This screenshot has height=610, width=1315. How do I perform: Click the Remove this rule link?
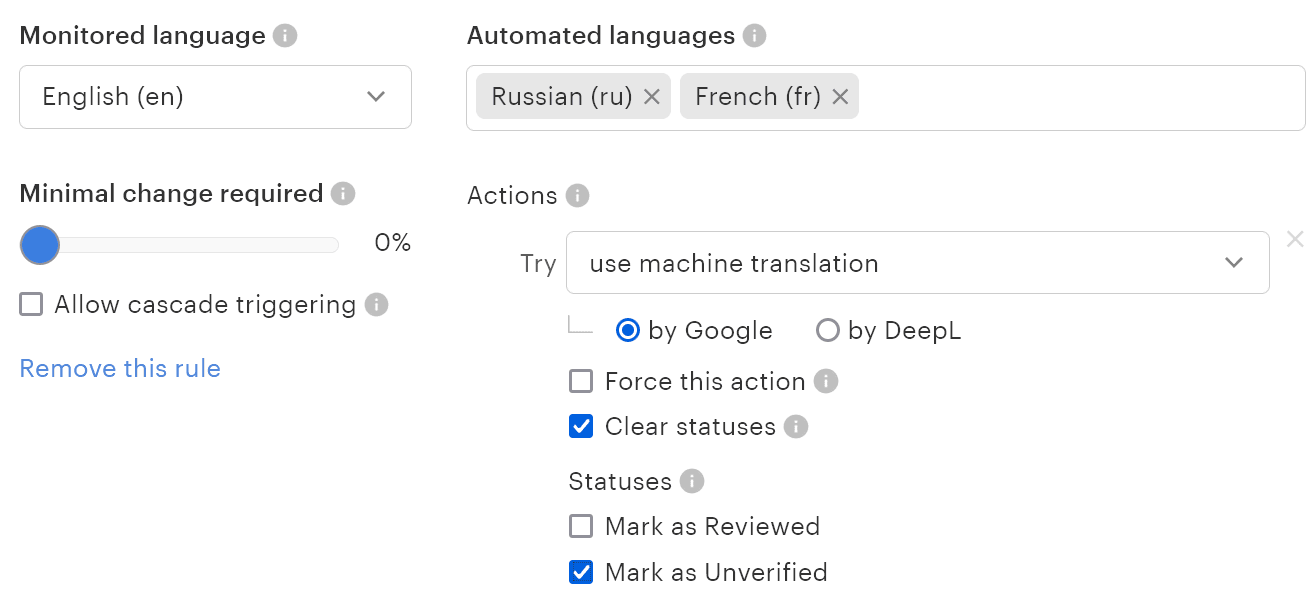pos(120,368)
